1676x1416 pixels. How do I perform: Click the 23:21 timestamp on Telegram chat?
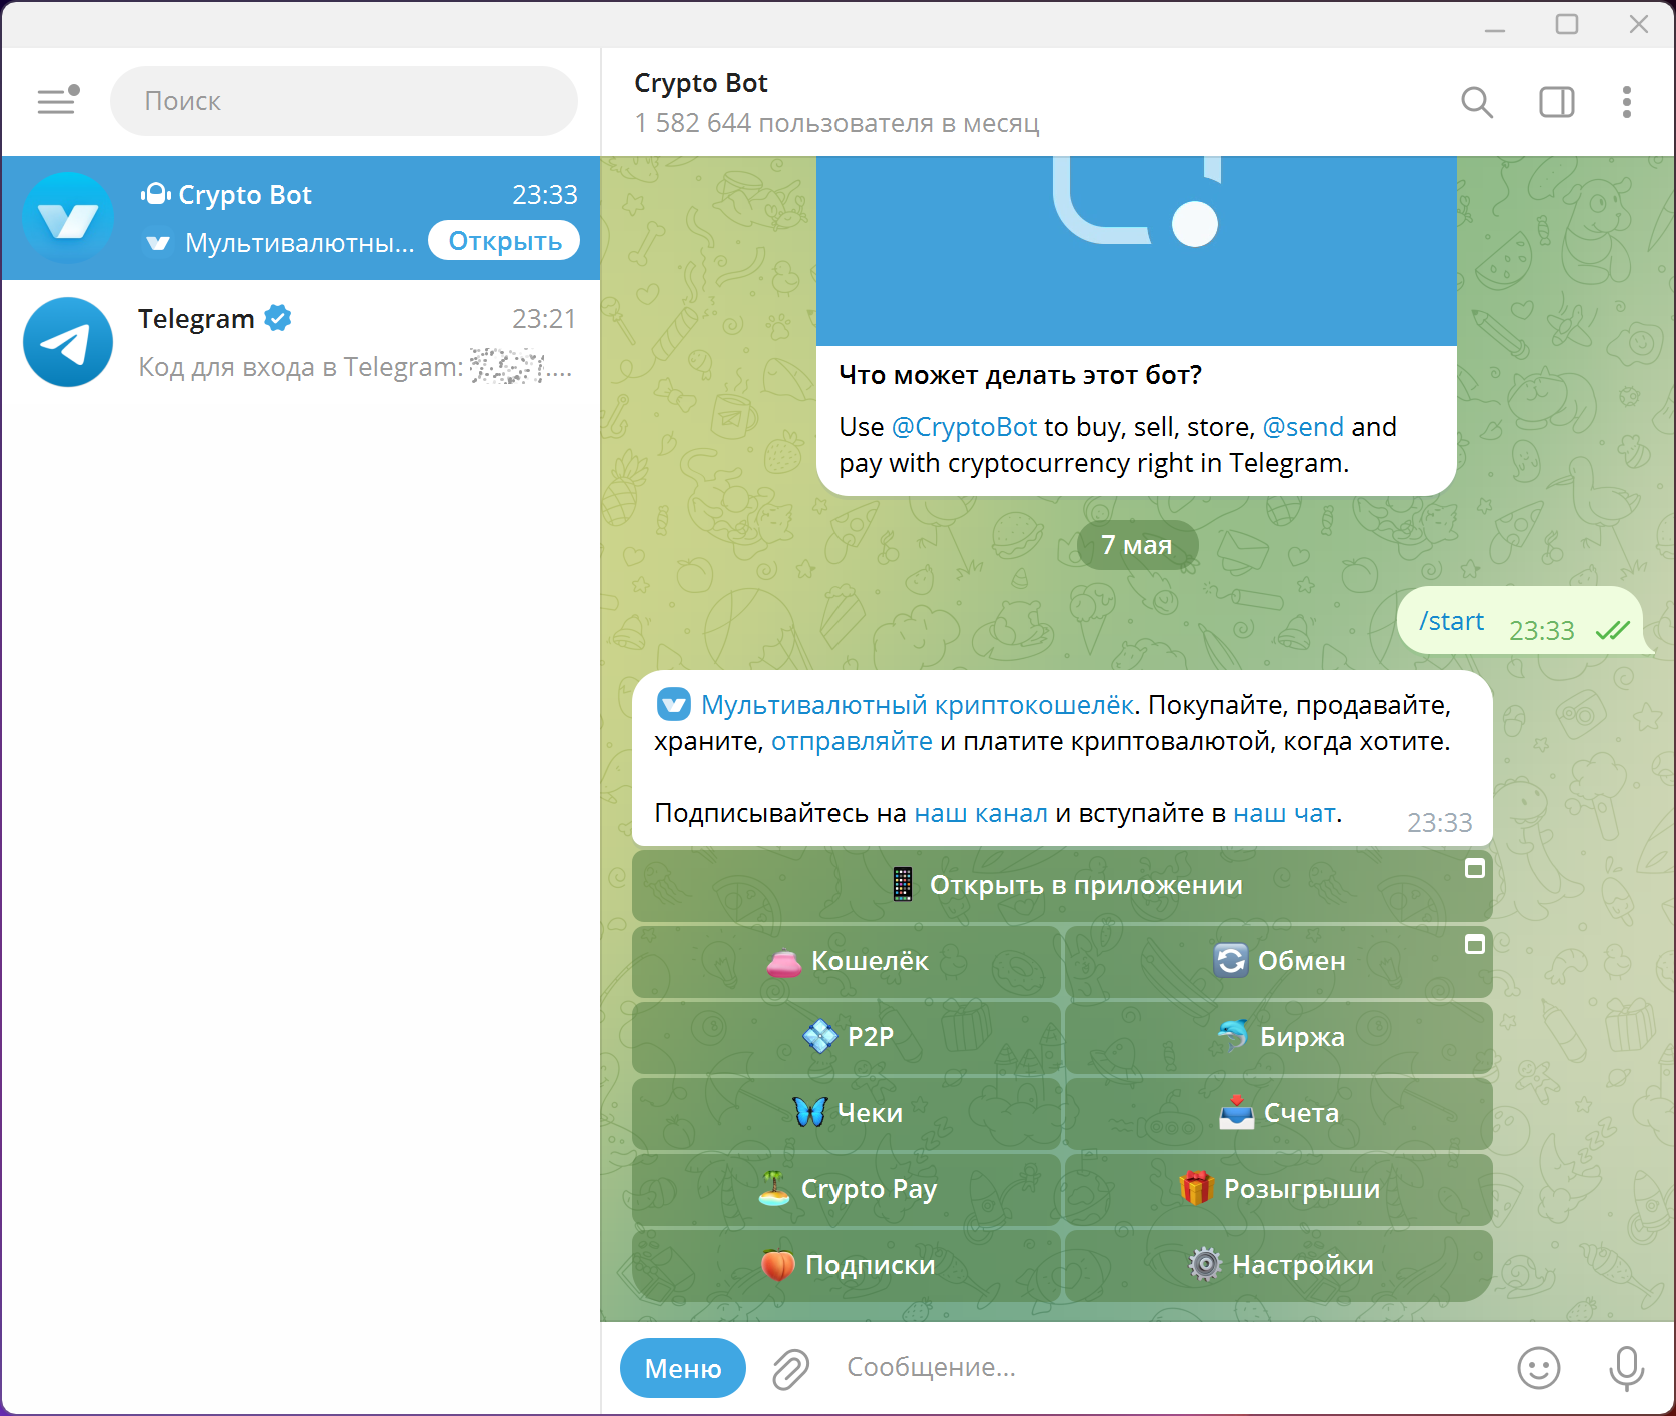[544, 319]
